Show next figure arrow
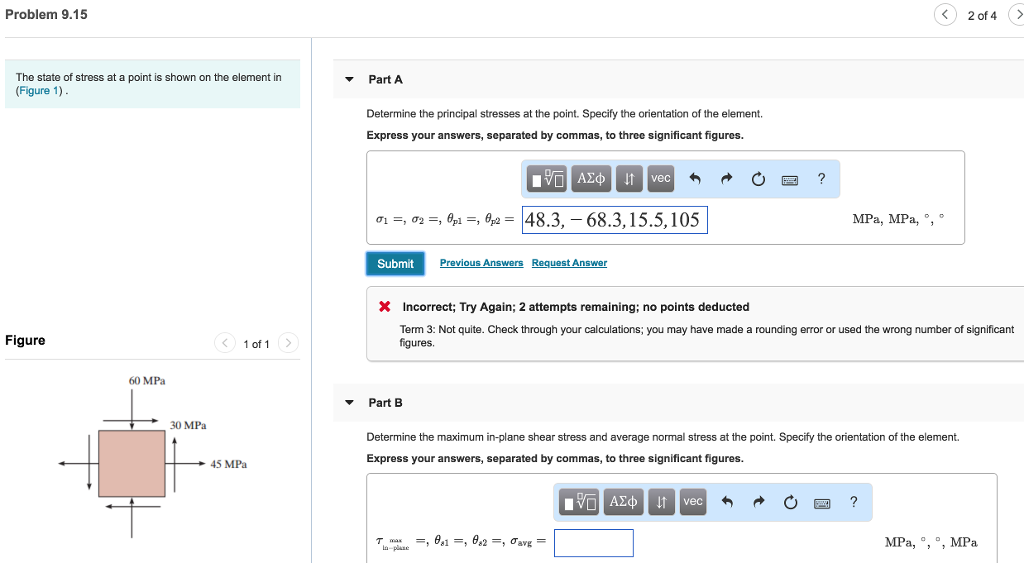The width and height of the screenshot is (1024, 563). (x=288, y=343)
